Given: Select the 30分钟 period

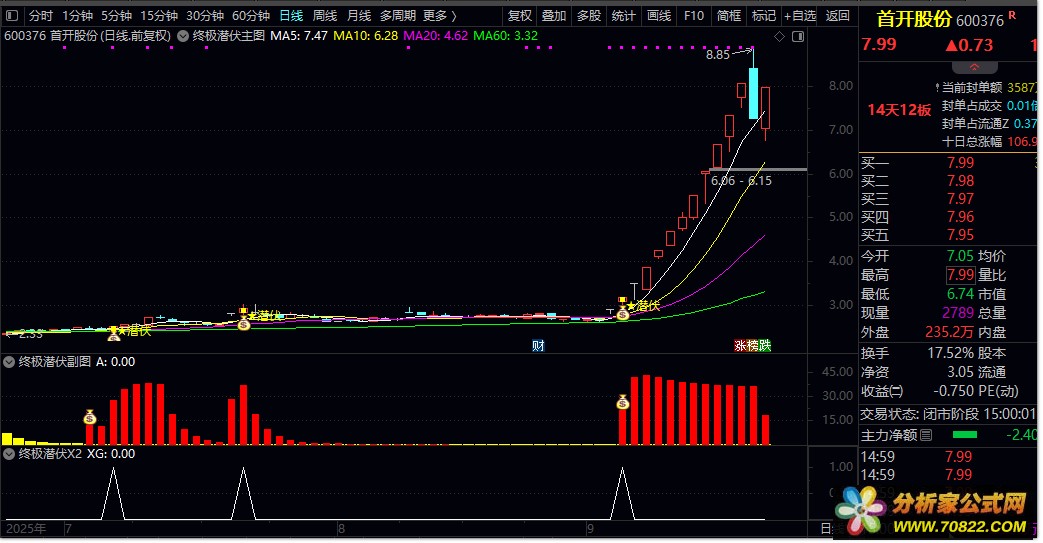Looking at the screenshot, I should coord(205,15).
